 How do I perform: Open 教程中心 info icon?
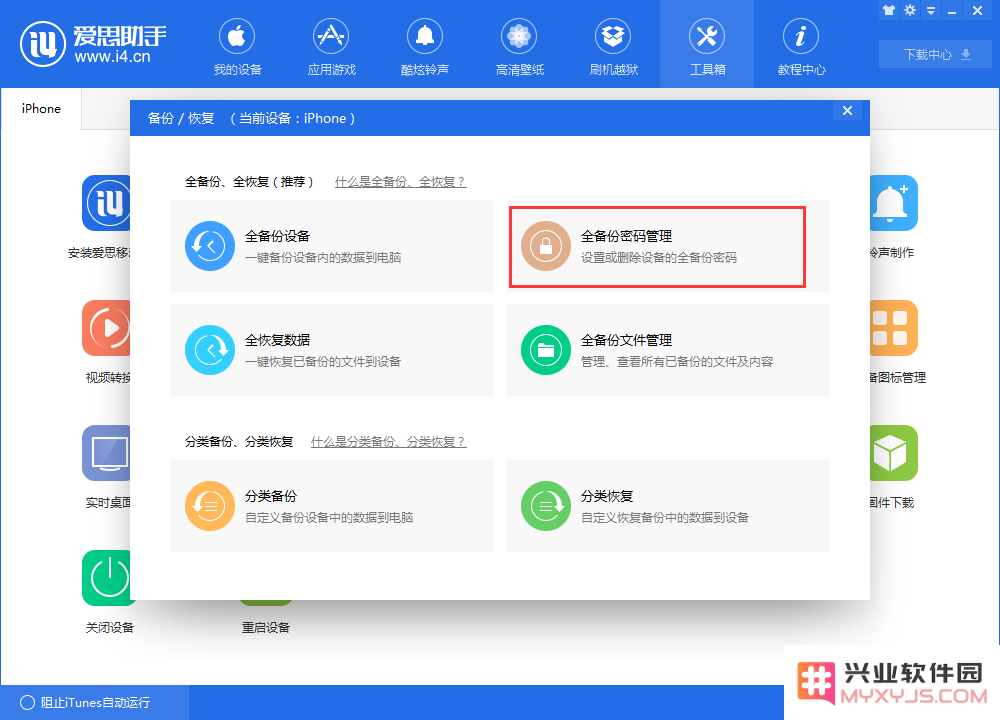point(801,37)
